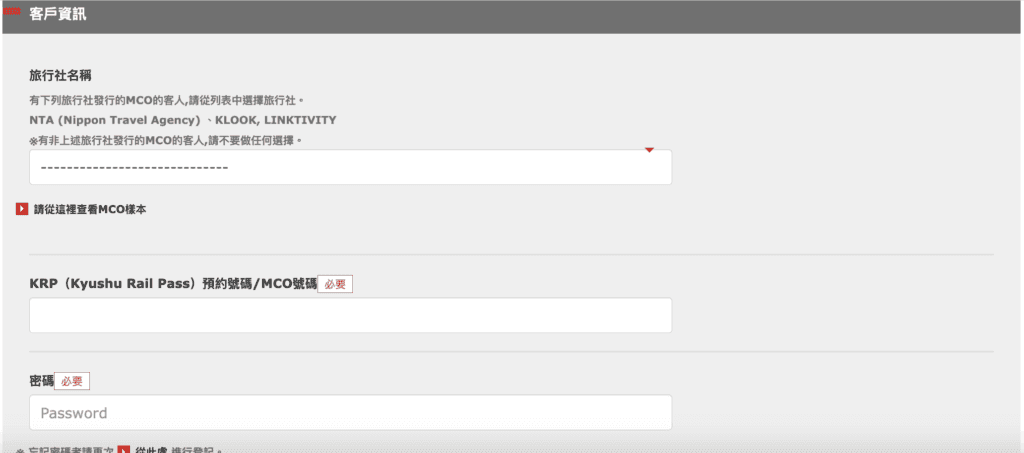Viewport: 1024px width, 453px height.
Task: Click the red triangle arrow on agency dropdown
Action: point(649,151)
